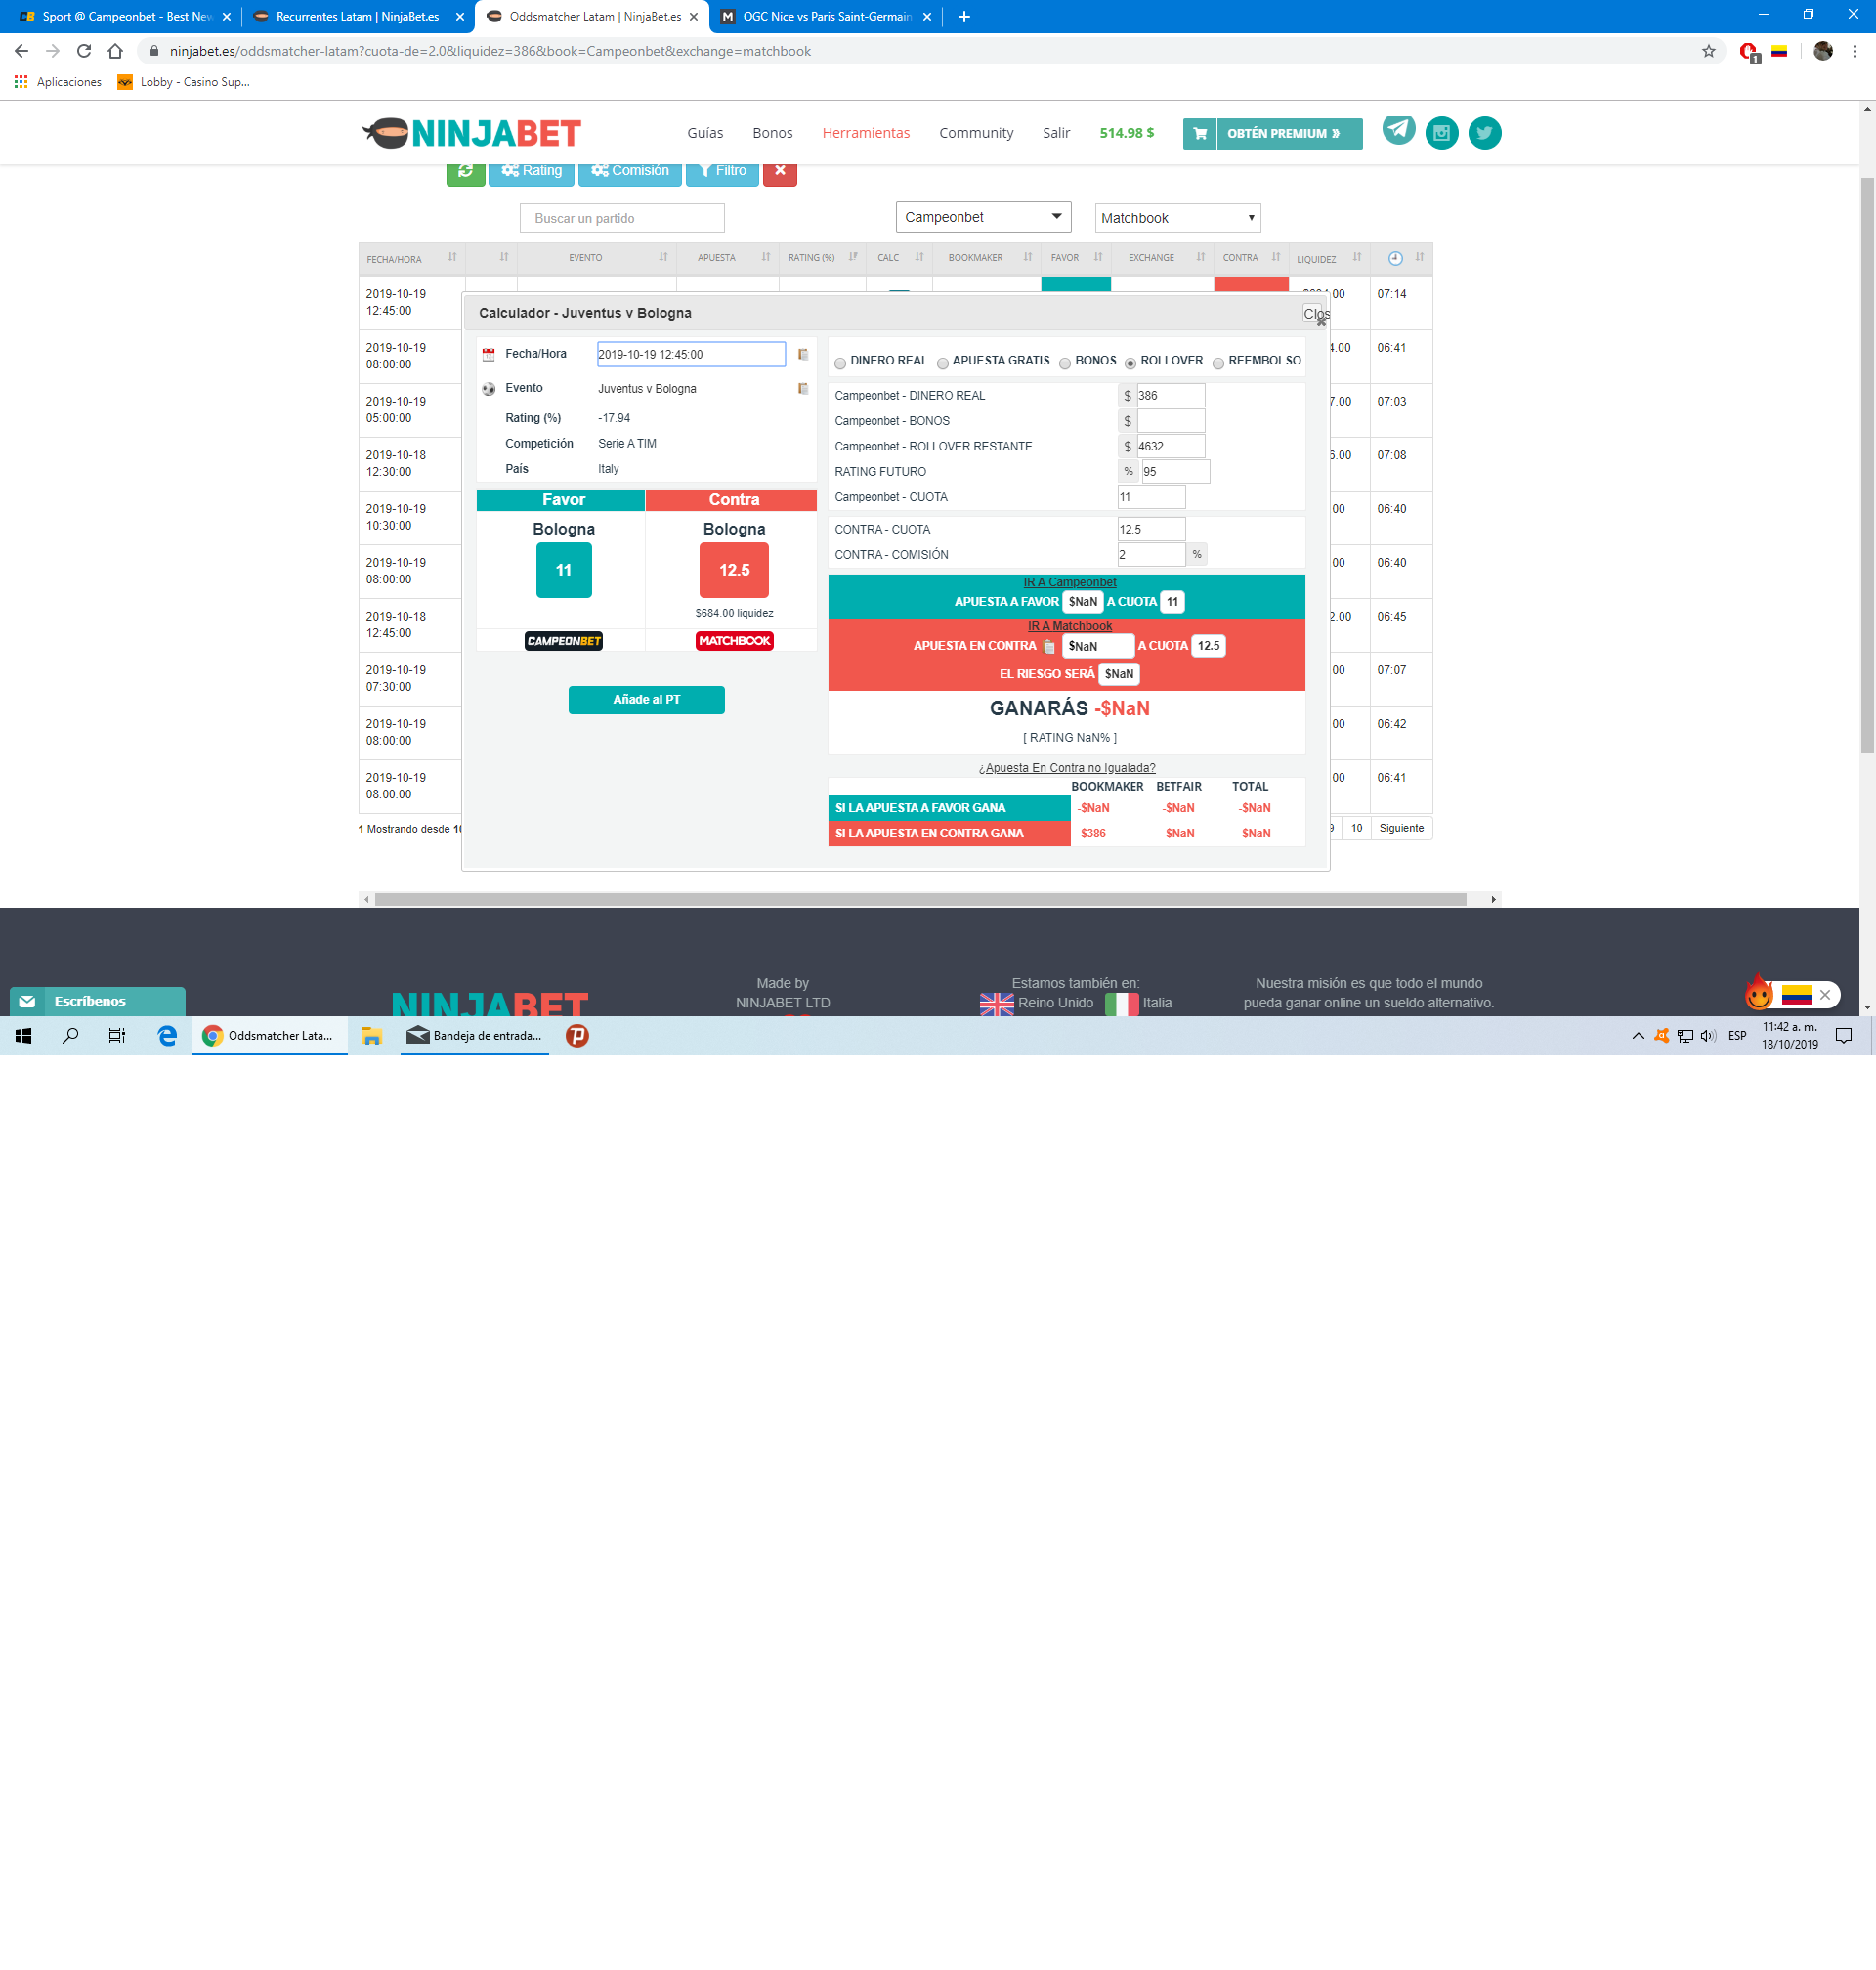The image size is (1876, 1970).
Task: Click Salir to log out
Action: 1056,133
